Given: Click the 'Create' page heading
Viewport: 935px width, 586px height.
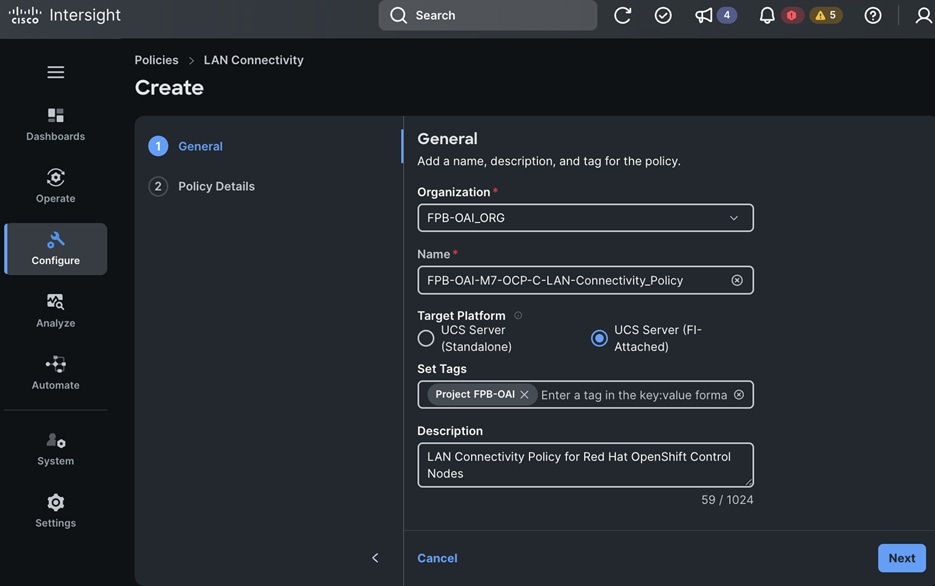Looking at the screenshot, I should pyautogui.click(x=169, y=88).
